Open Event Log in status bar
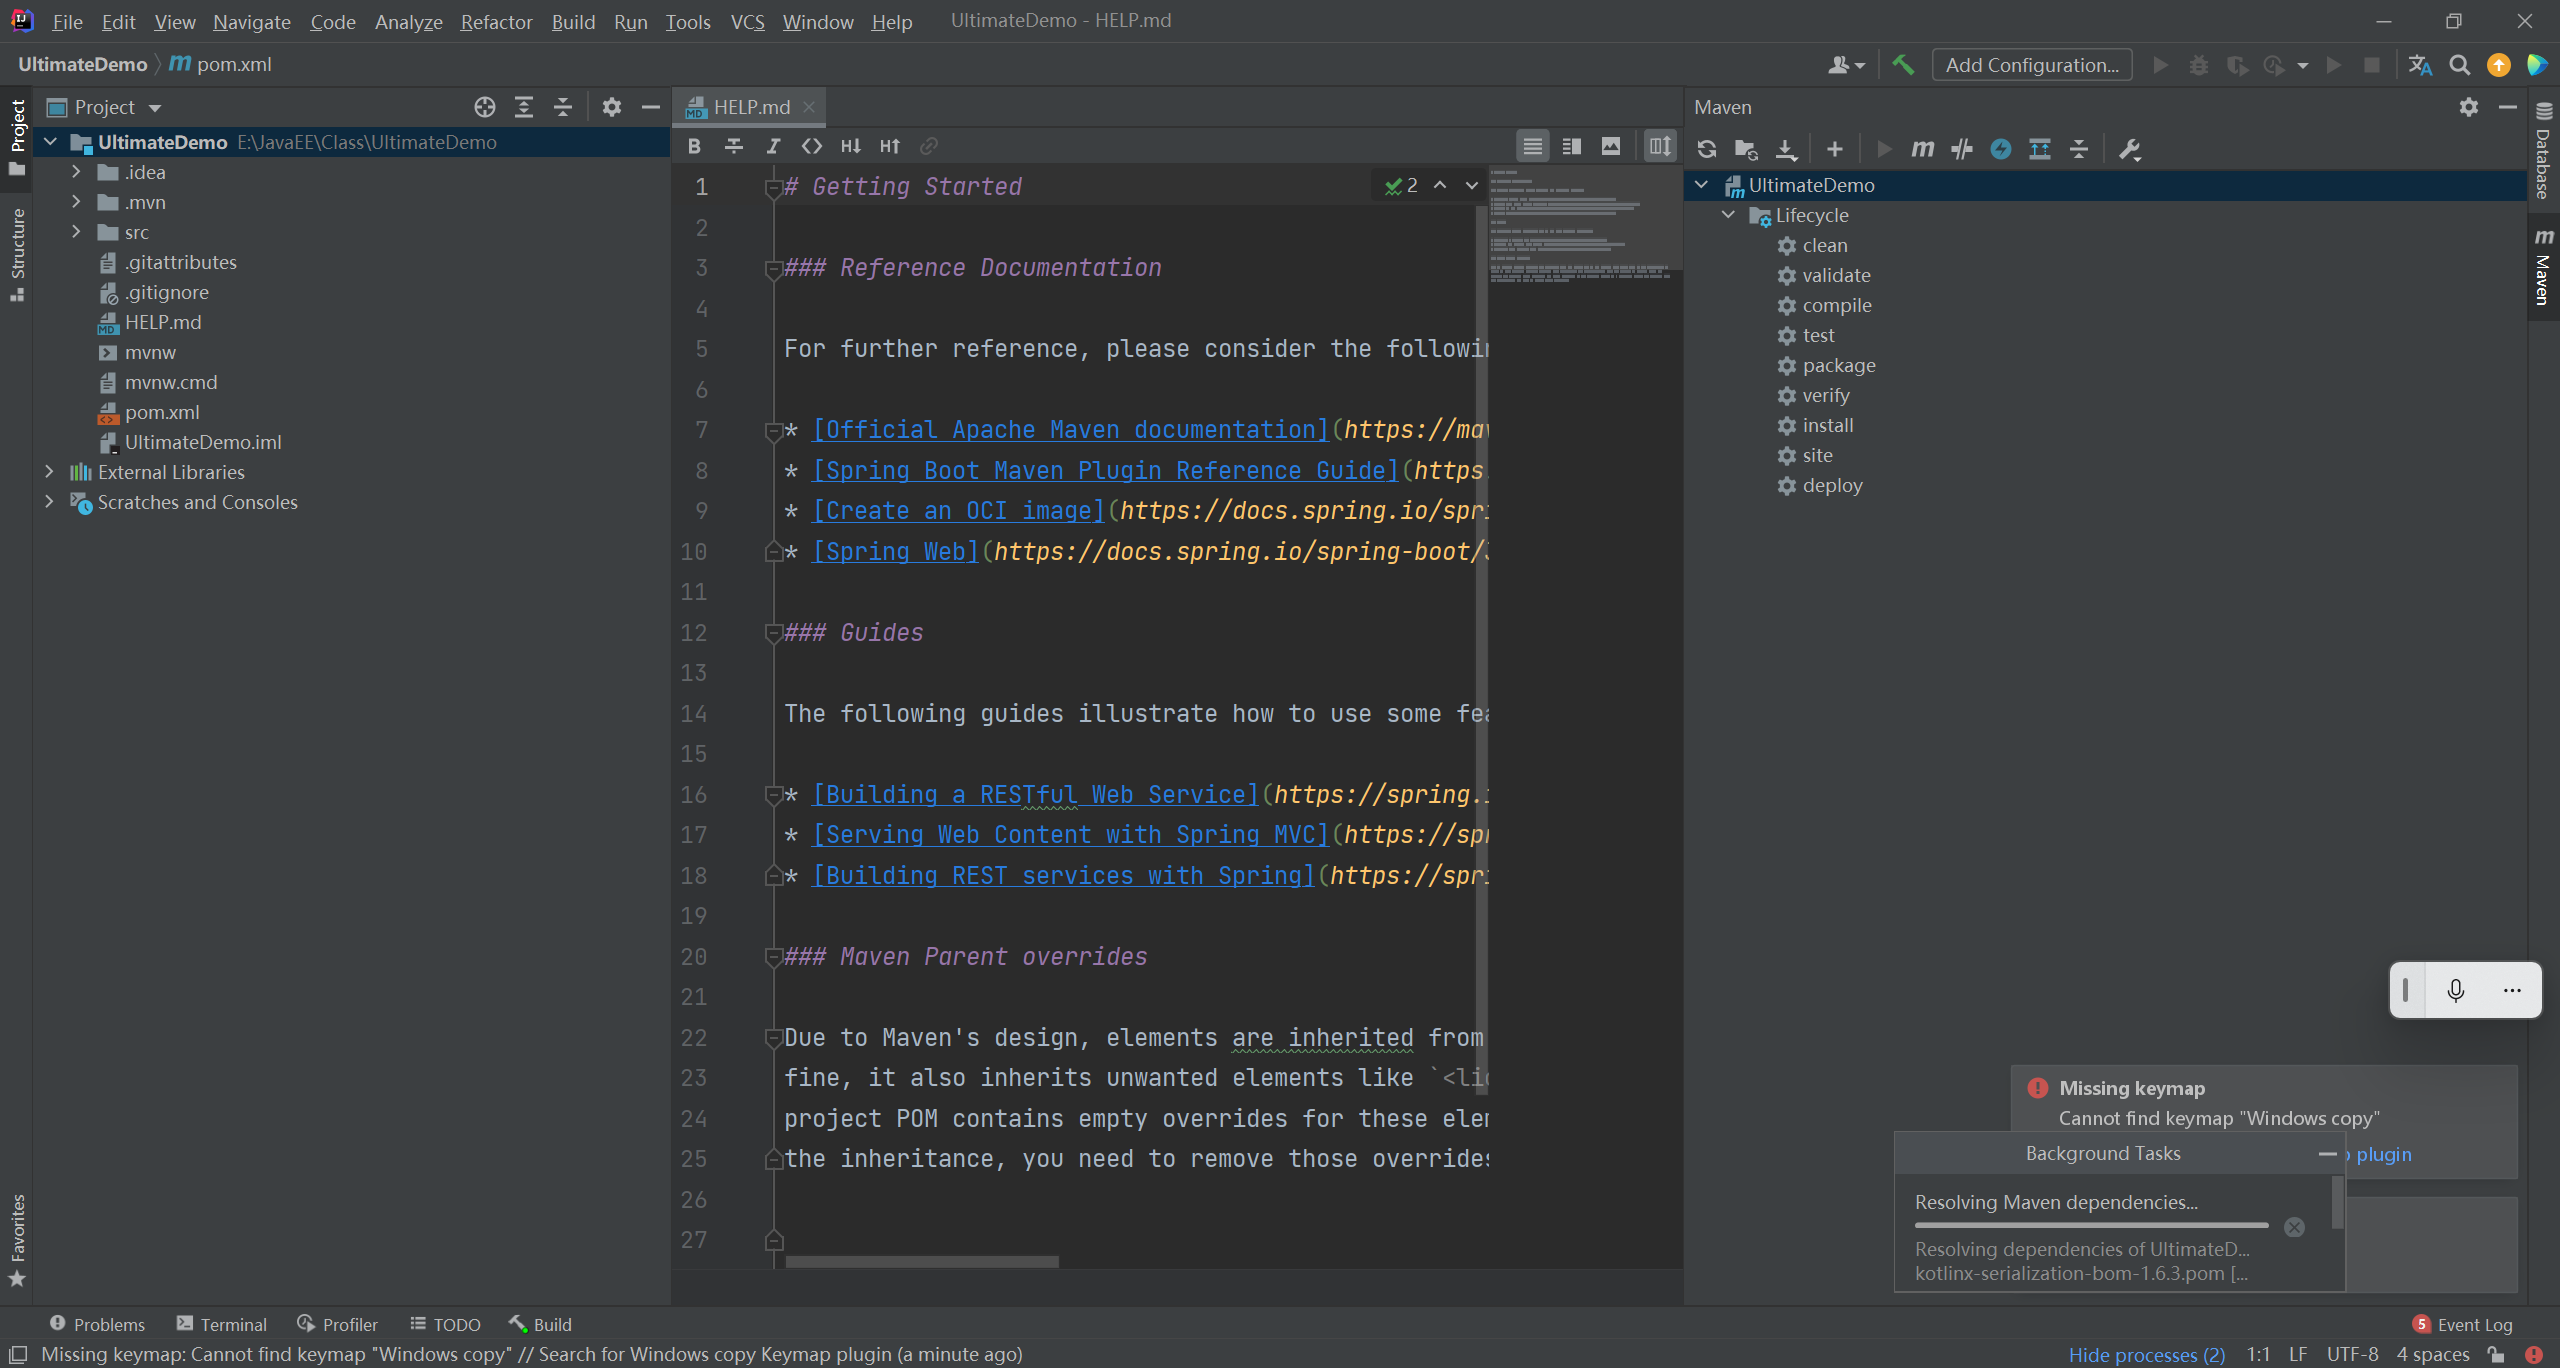 point(2462,1324)
